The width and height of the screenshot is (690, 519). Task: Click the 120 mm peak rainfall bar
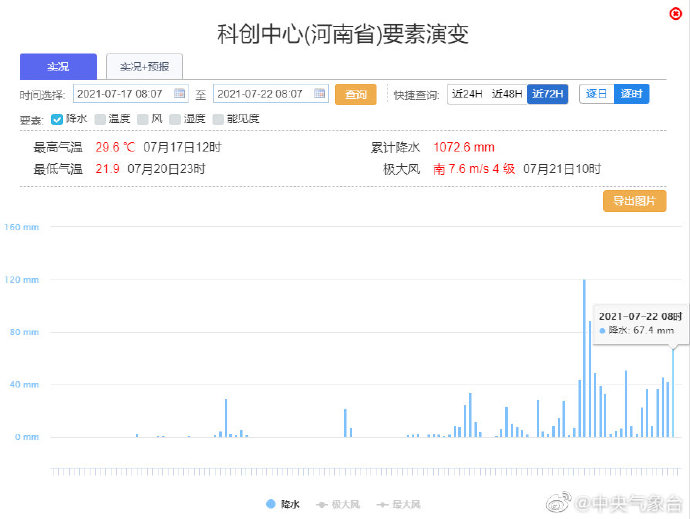tap(584, 358)
